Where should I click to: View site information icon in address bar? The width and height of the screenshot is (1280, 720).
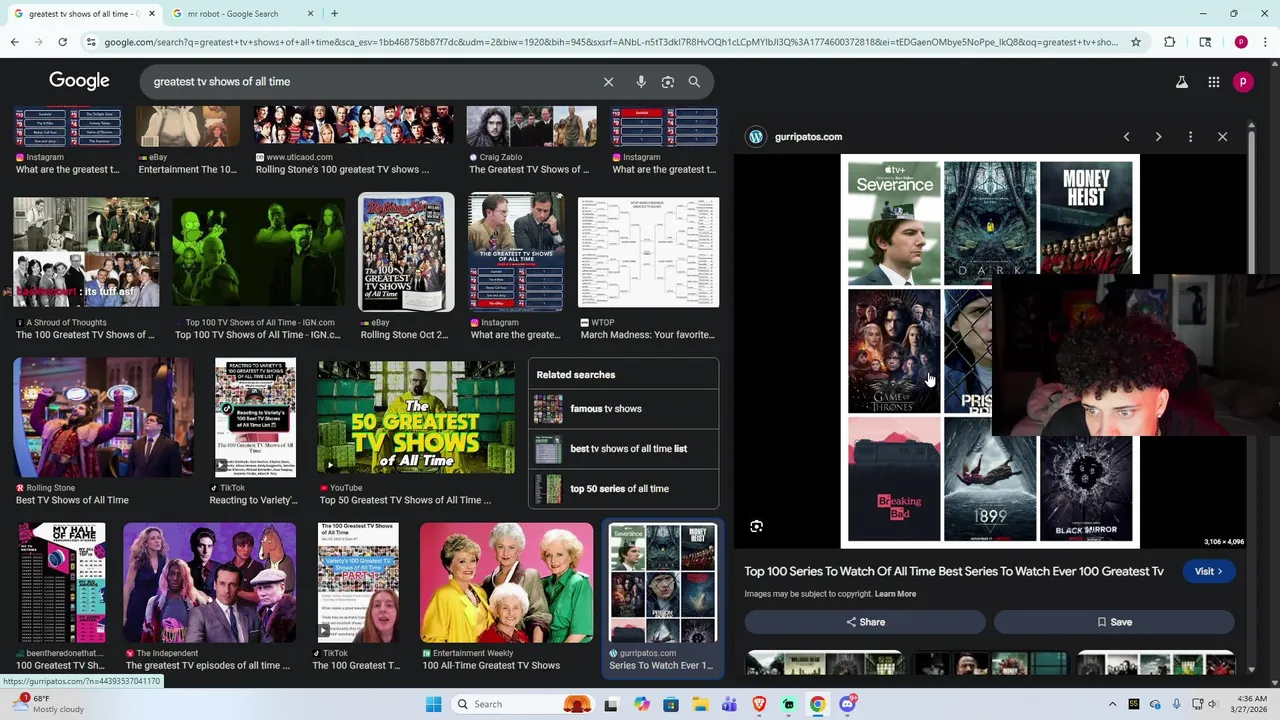pos(91,42)
